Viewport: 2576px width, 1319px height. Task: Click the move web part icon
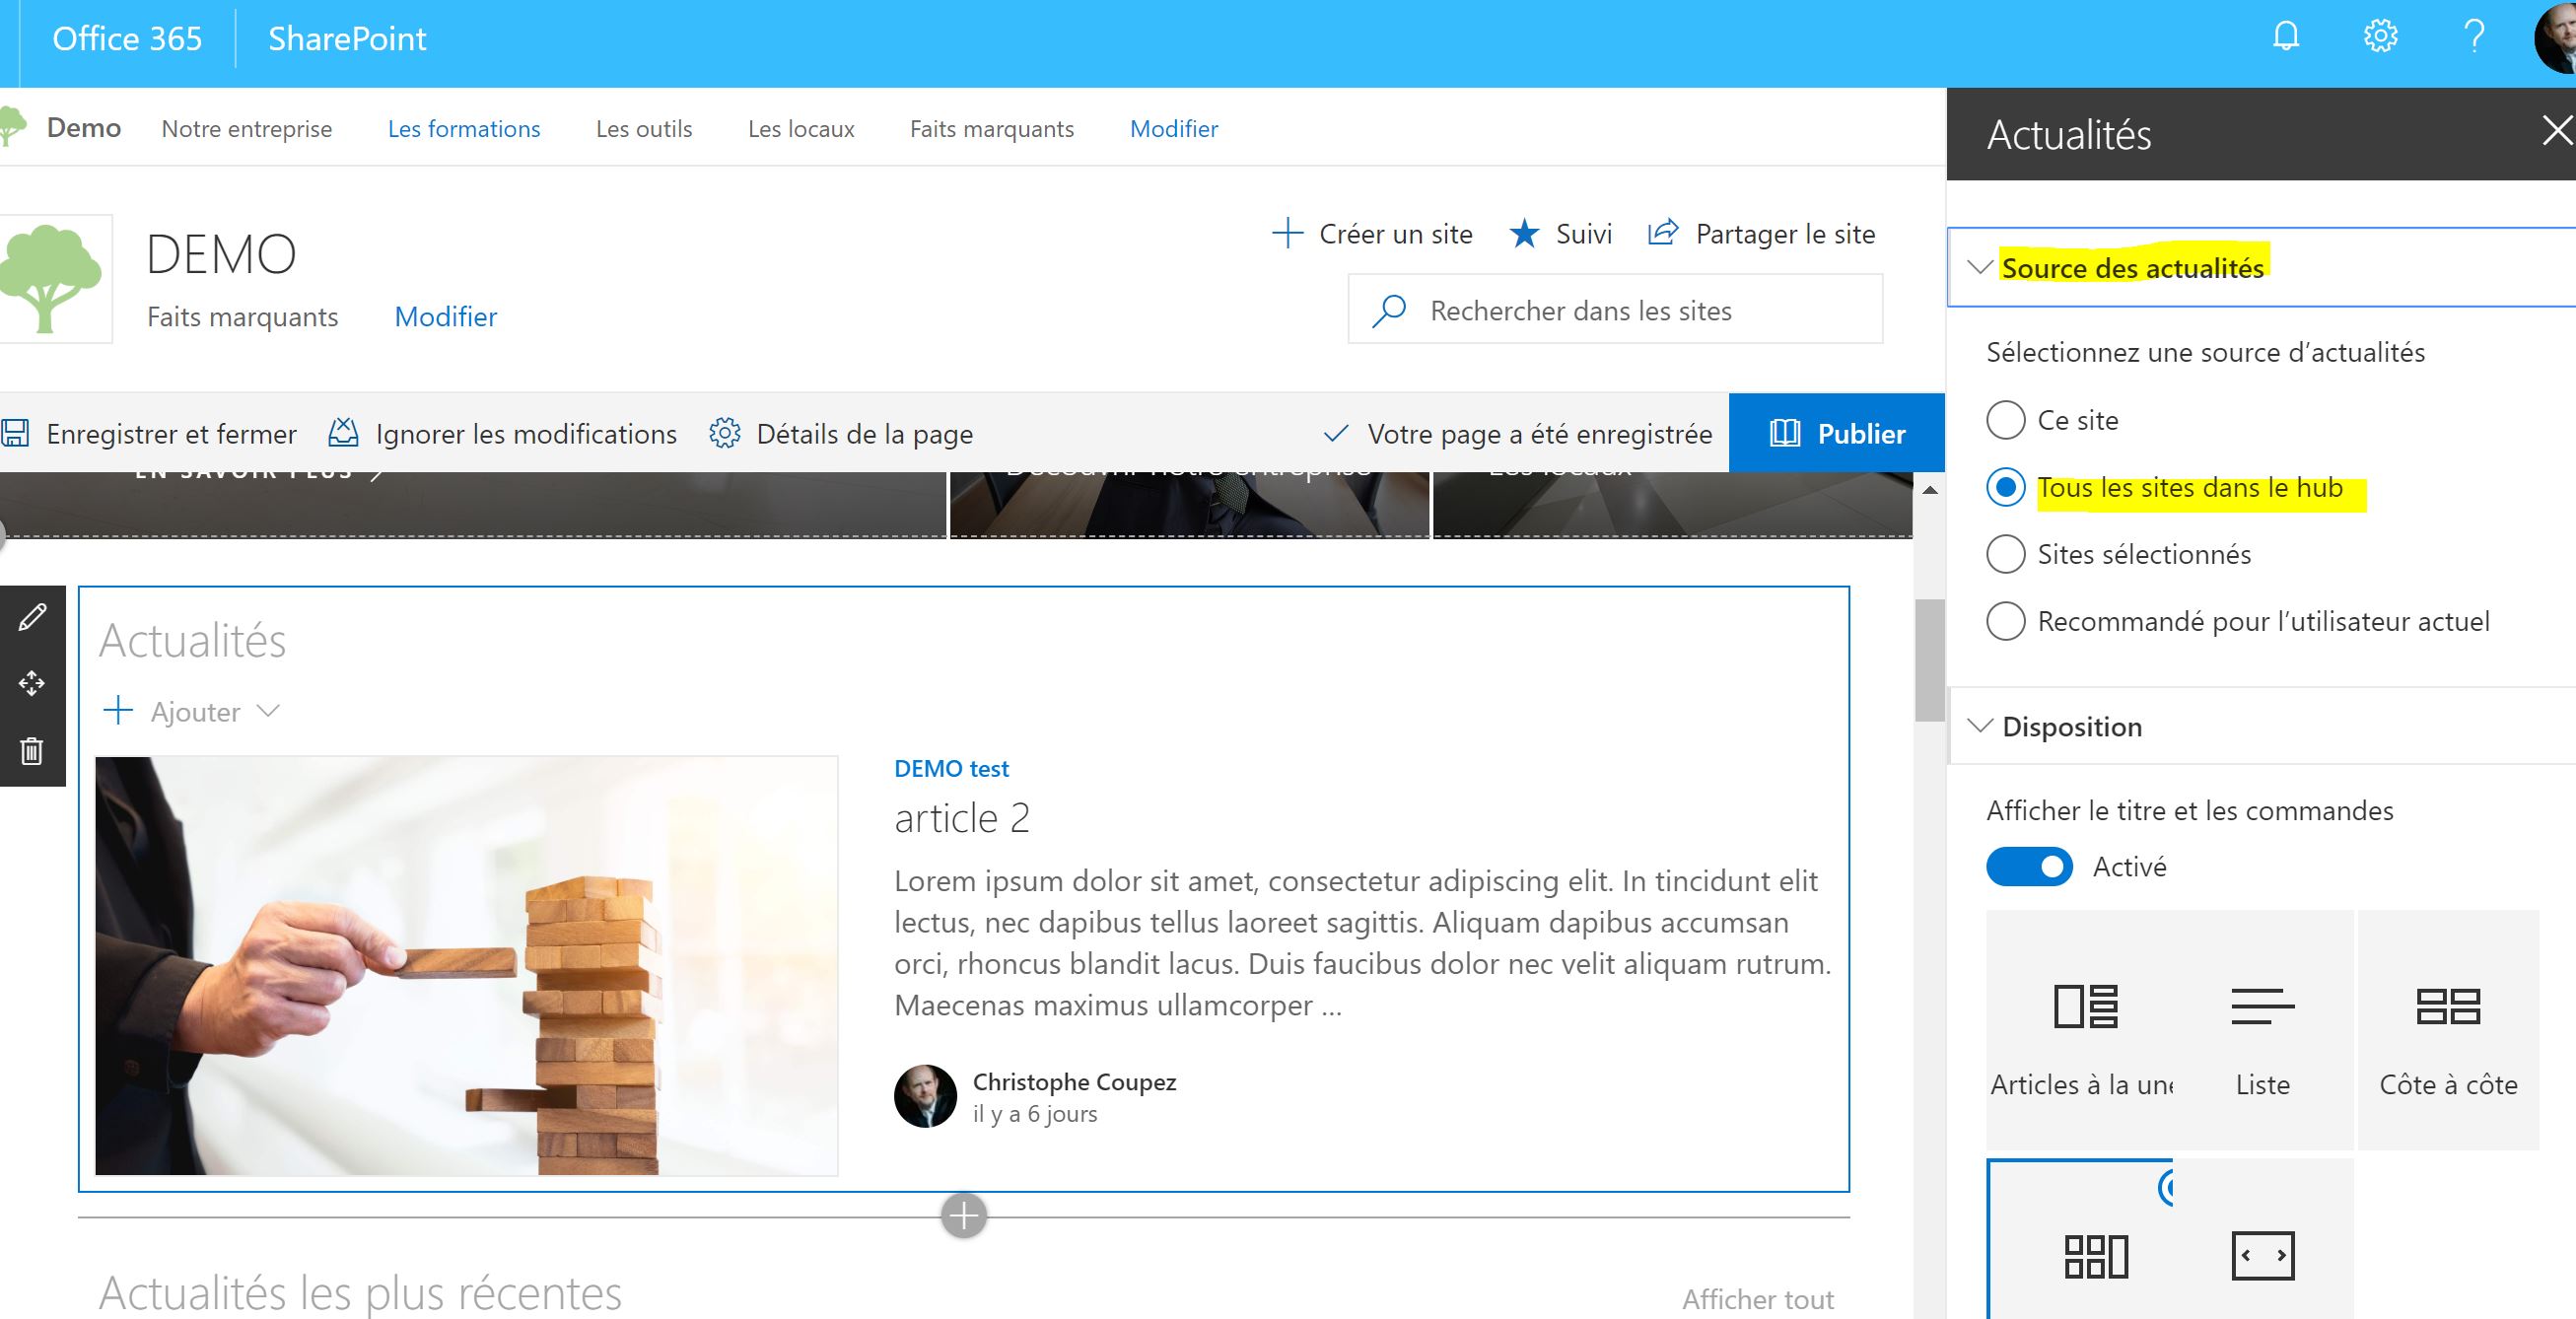pos(32,684)
